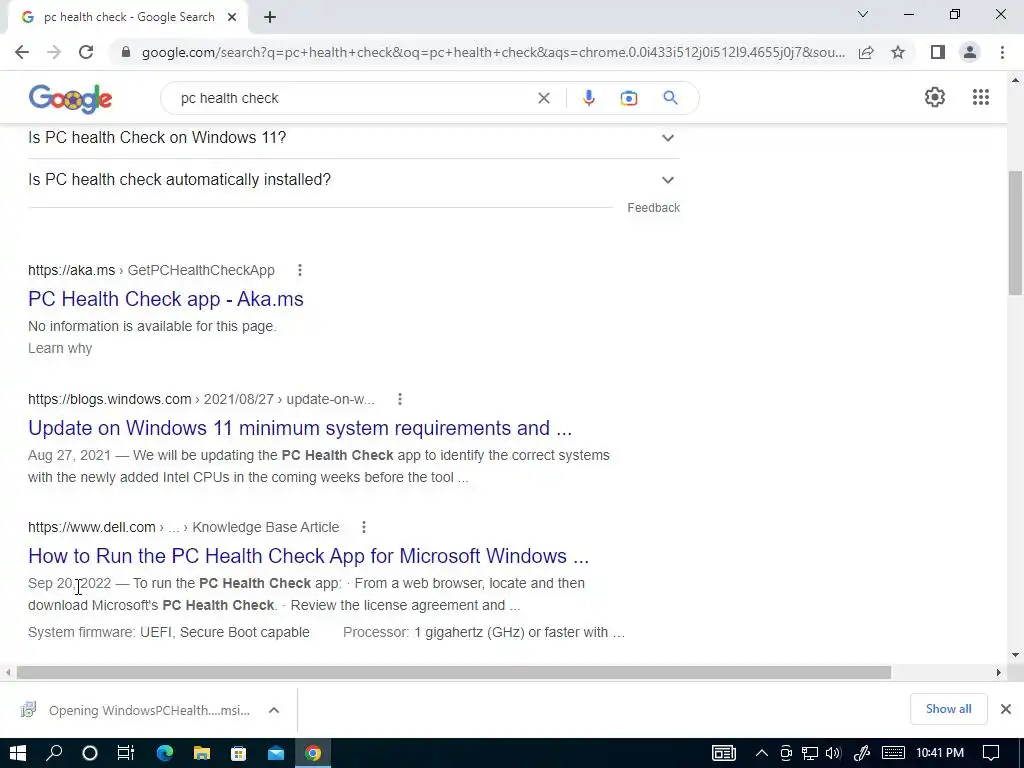Viewport: 1024px width, 768px height.
Task: Click into the Google search box
Action: 353,98
